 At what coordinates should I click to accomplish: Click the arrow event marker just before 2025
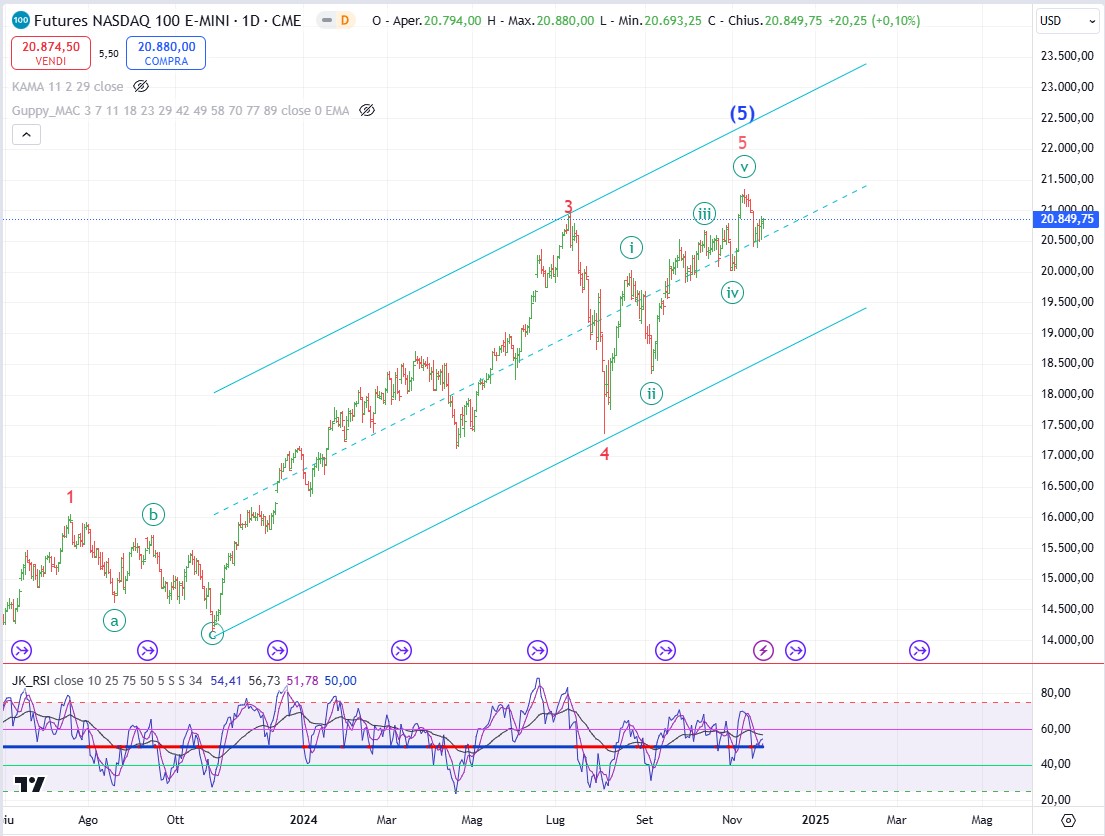click(x=796, y=650)
